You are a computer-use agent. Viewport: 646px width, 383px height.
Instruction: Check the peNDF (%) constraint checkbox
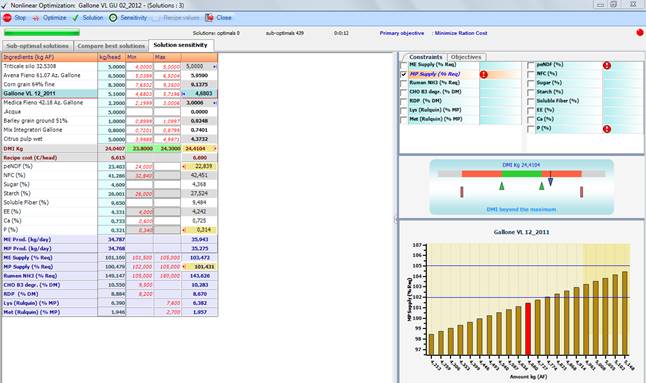click(531, 65)
